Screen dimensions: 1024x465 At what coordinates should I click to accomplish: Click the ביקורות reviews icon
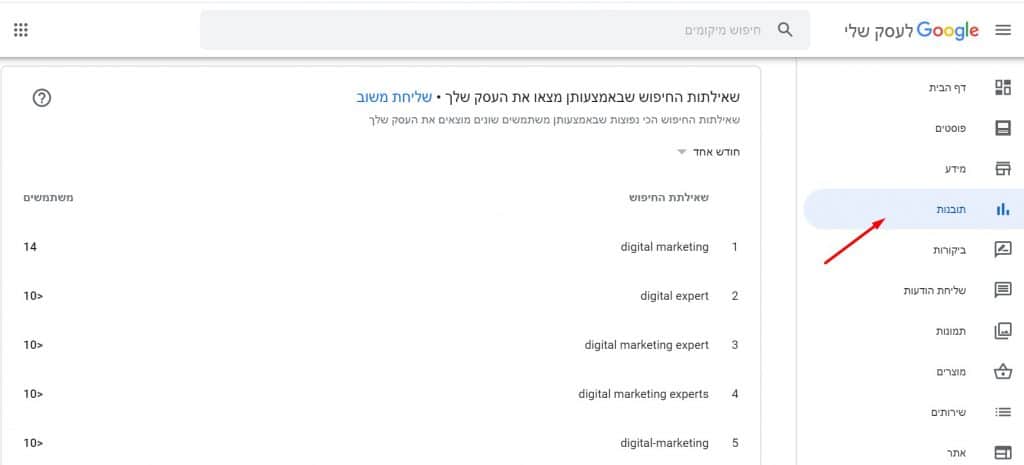(x=1002, y=249)
